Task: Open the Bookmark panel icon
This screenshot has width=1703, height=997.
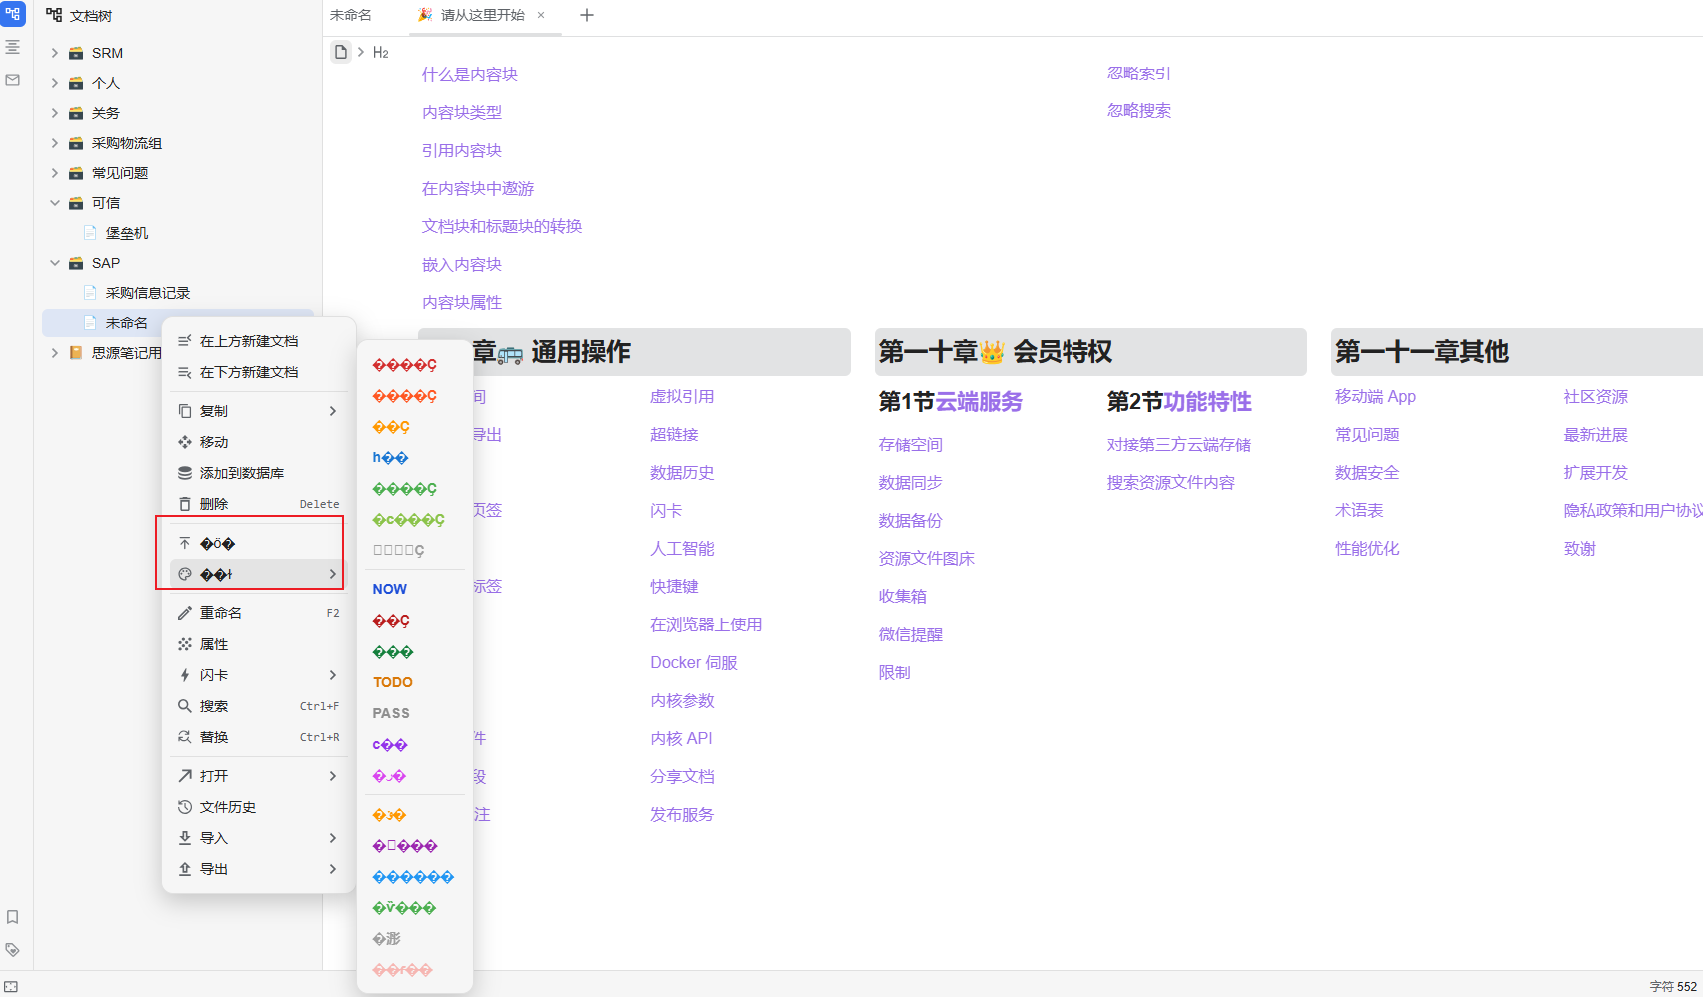Action: pyautogui.click(x=13, y=917)
